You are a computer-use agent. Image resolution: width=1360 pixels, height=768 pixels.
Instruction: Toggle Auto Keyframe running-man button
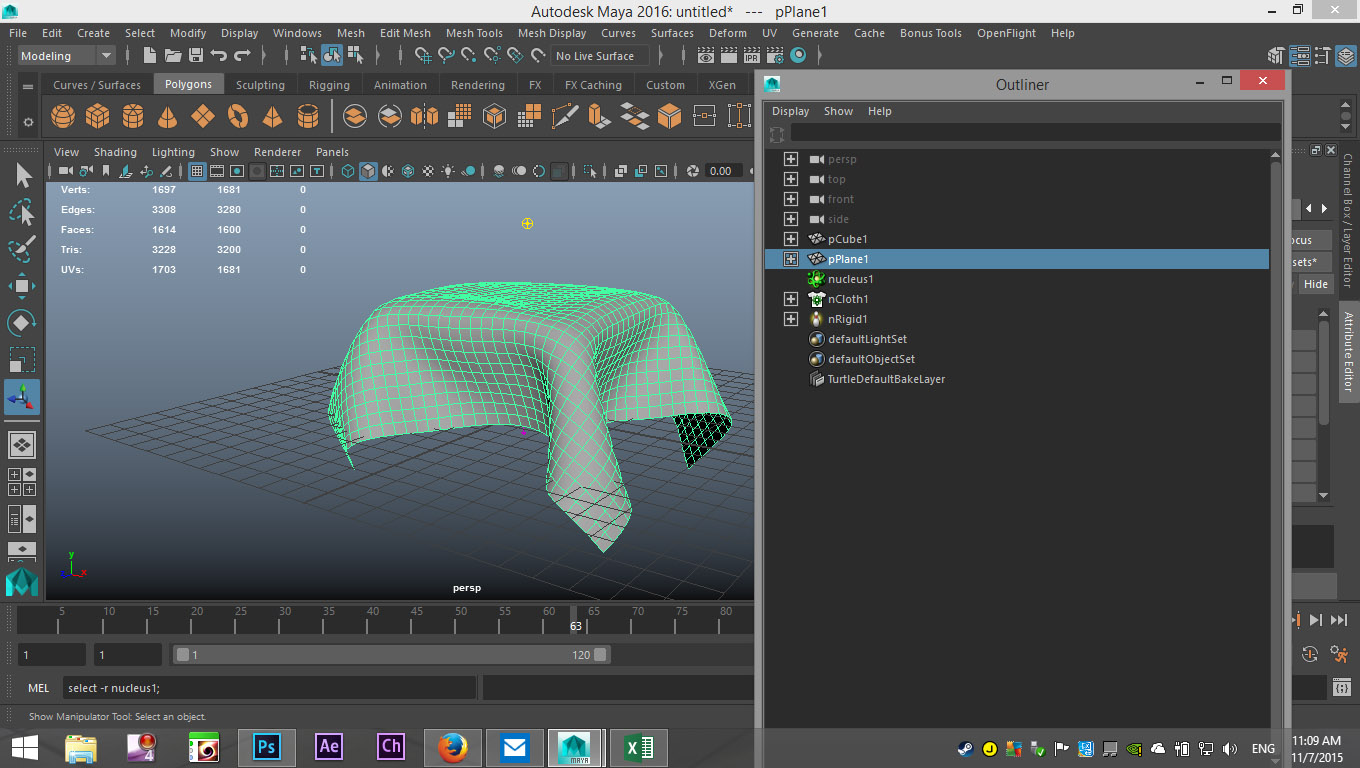pyautogui.click(x=1339, y=654)
